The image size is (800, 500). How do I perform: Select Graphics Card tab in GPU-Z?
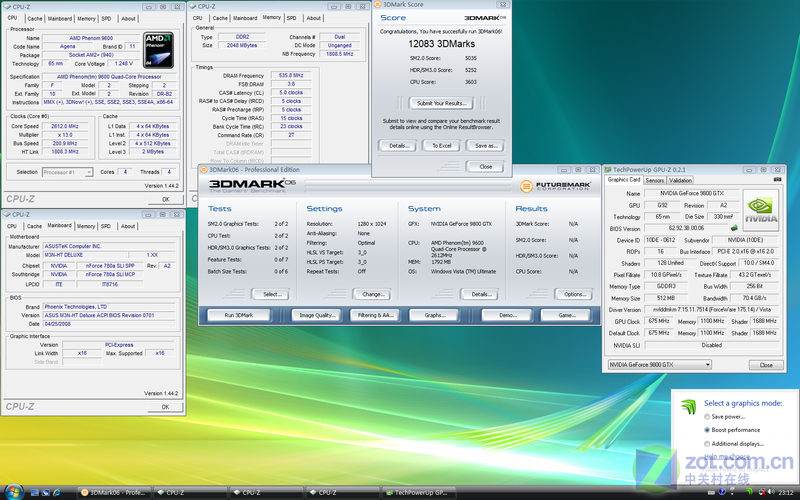pos(623,180)
